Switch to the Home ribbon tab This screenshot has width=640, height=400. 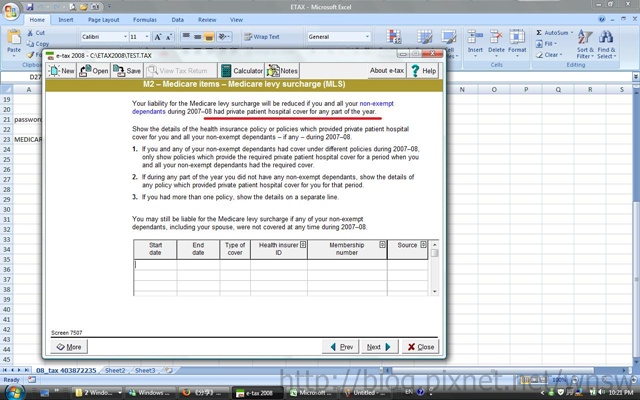click(x=37, y=20)
